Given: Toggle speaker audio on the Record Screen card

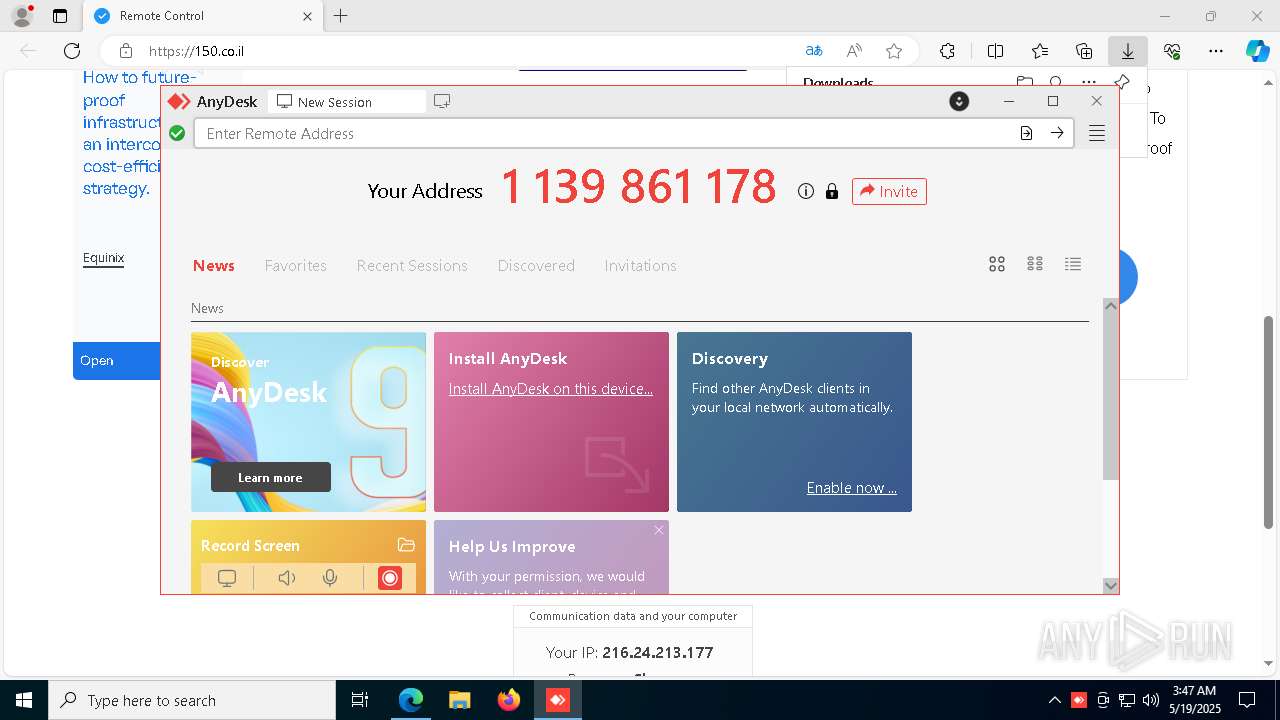Looking at the screenshot, I should coord(287,578).
